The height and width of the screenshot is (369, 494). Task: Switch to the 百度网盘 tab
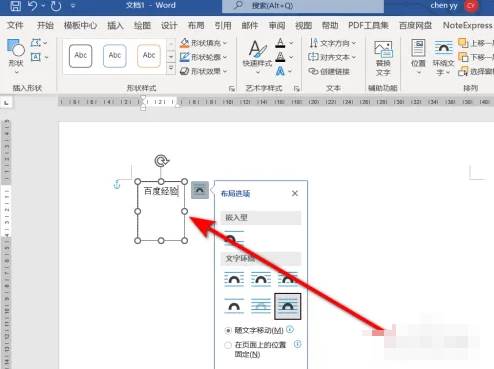415,25
